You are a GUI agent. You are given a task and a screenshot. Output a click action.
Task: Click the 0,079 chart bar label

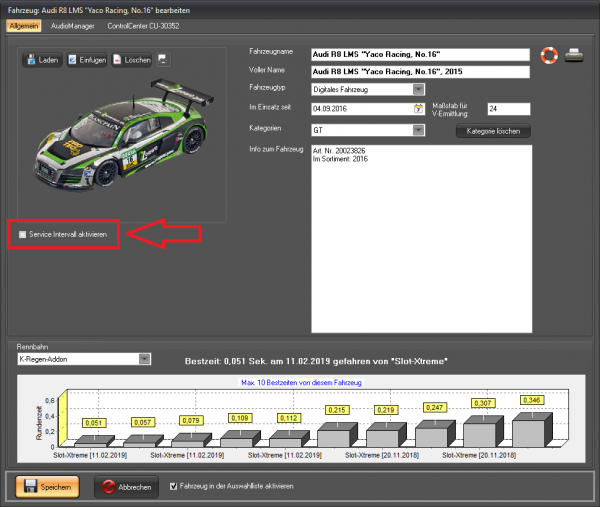click(191, 421)
